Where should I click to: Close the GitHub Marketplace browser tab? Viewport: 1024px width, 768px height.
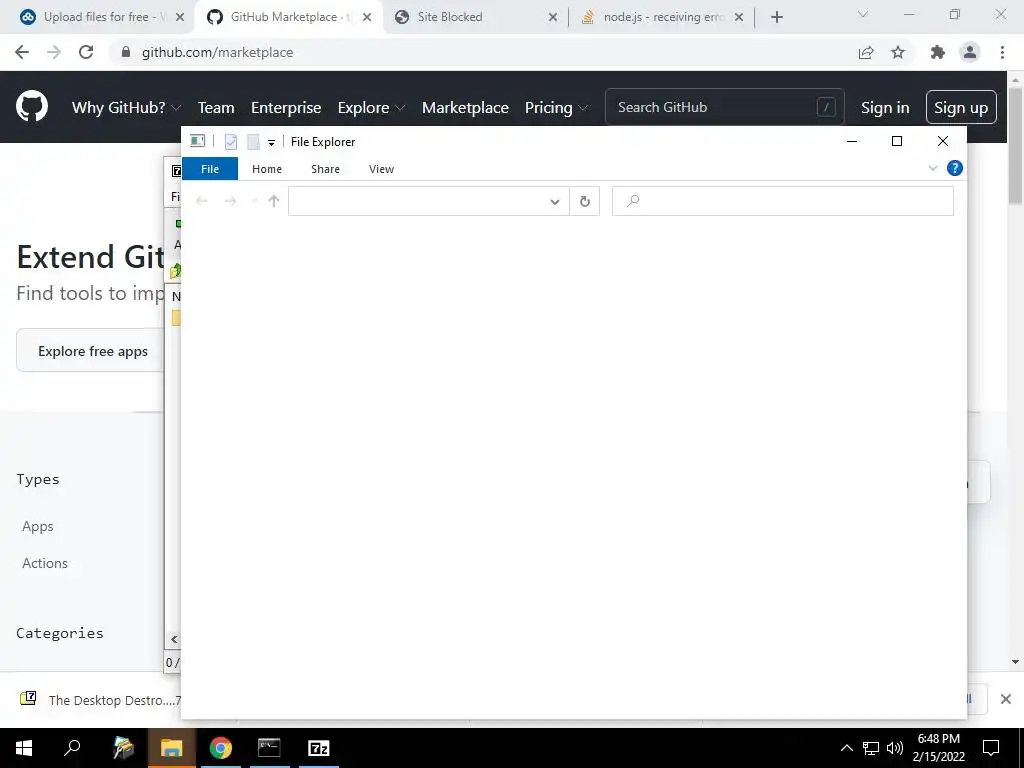(367, 17)
